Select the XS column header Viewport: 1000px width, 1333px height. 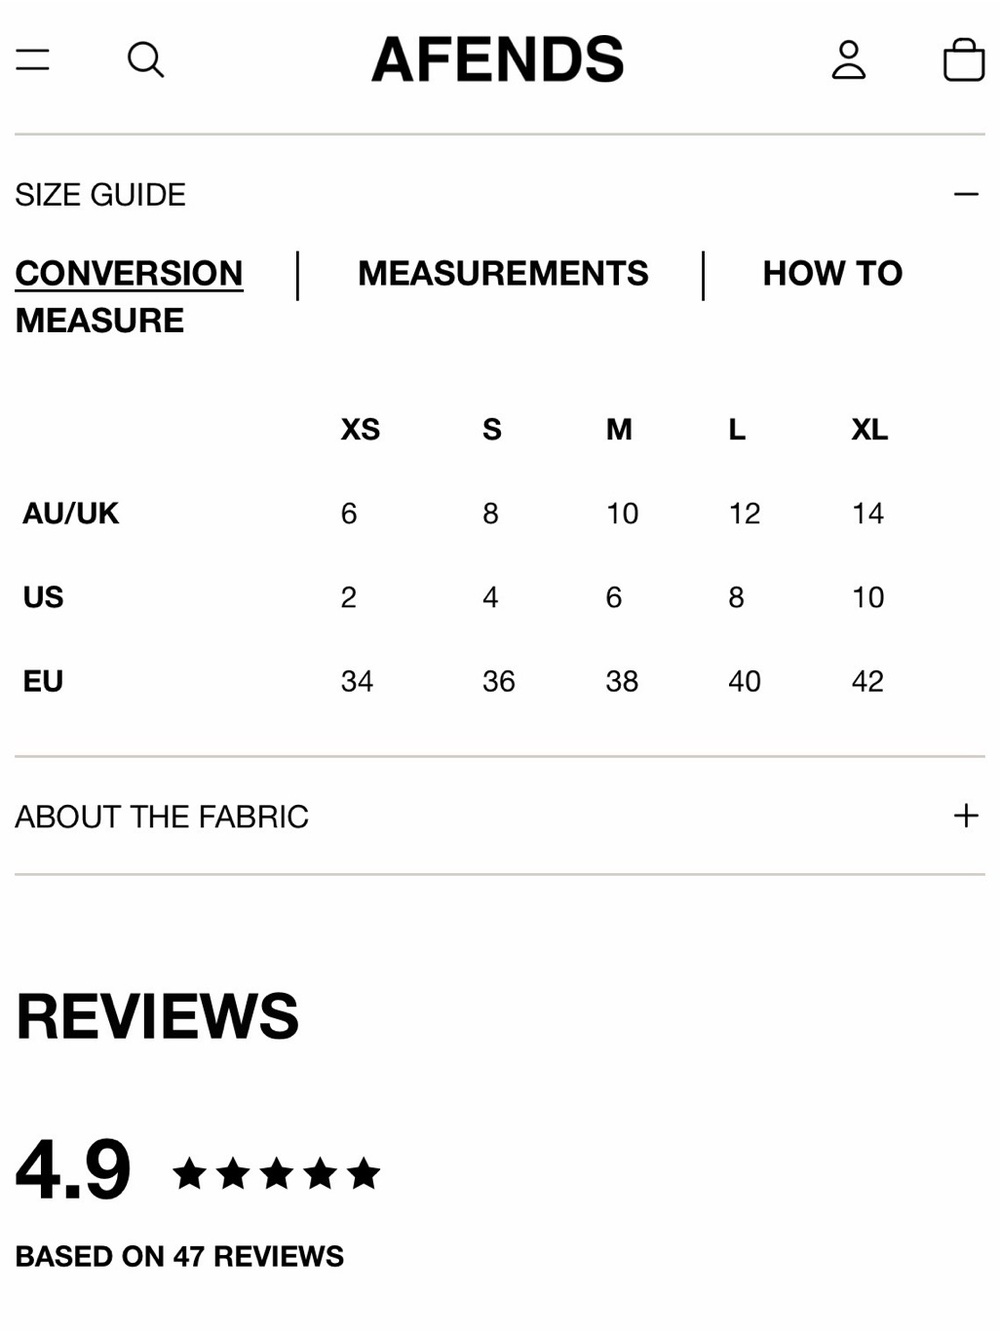click(x=360, y=429)
